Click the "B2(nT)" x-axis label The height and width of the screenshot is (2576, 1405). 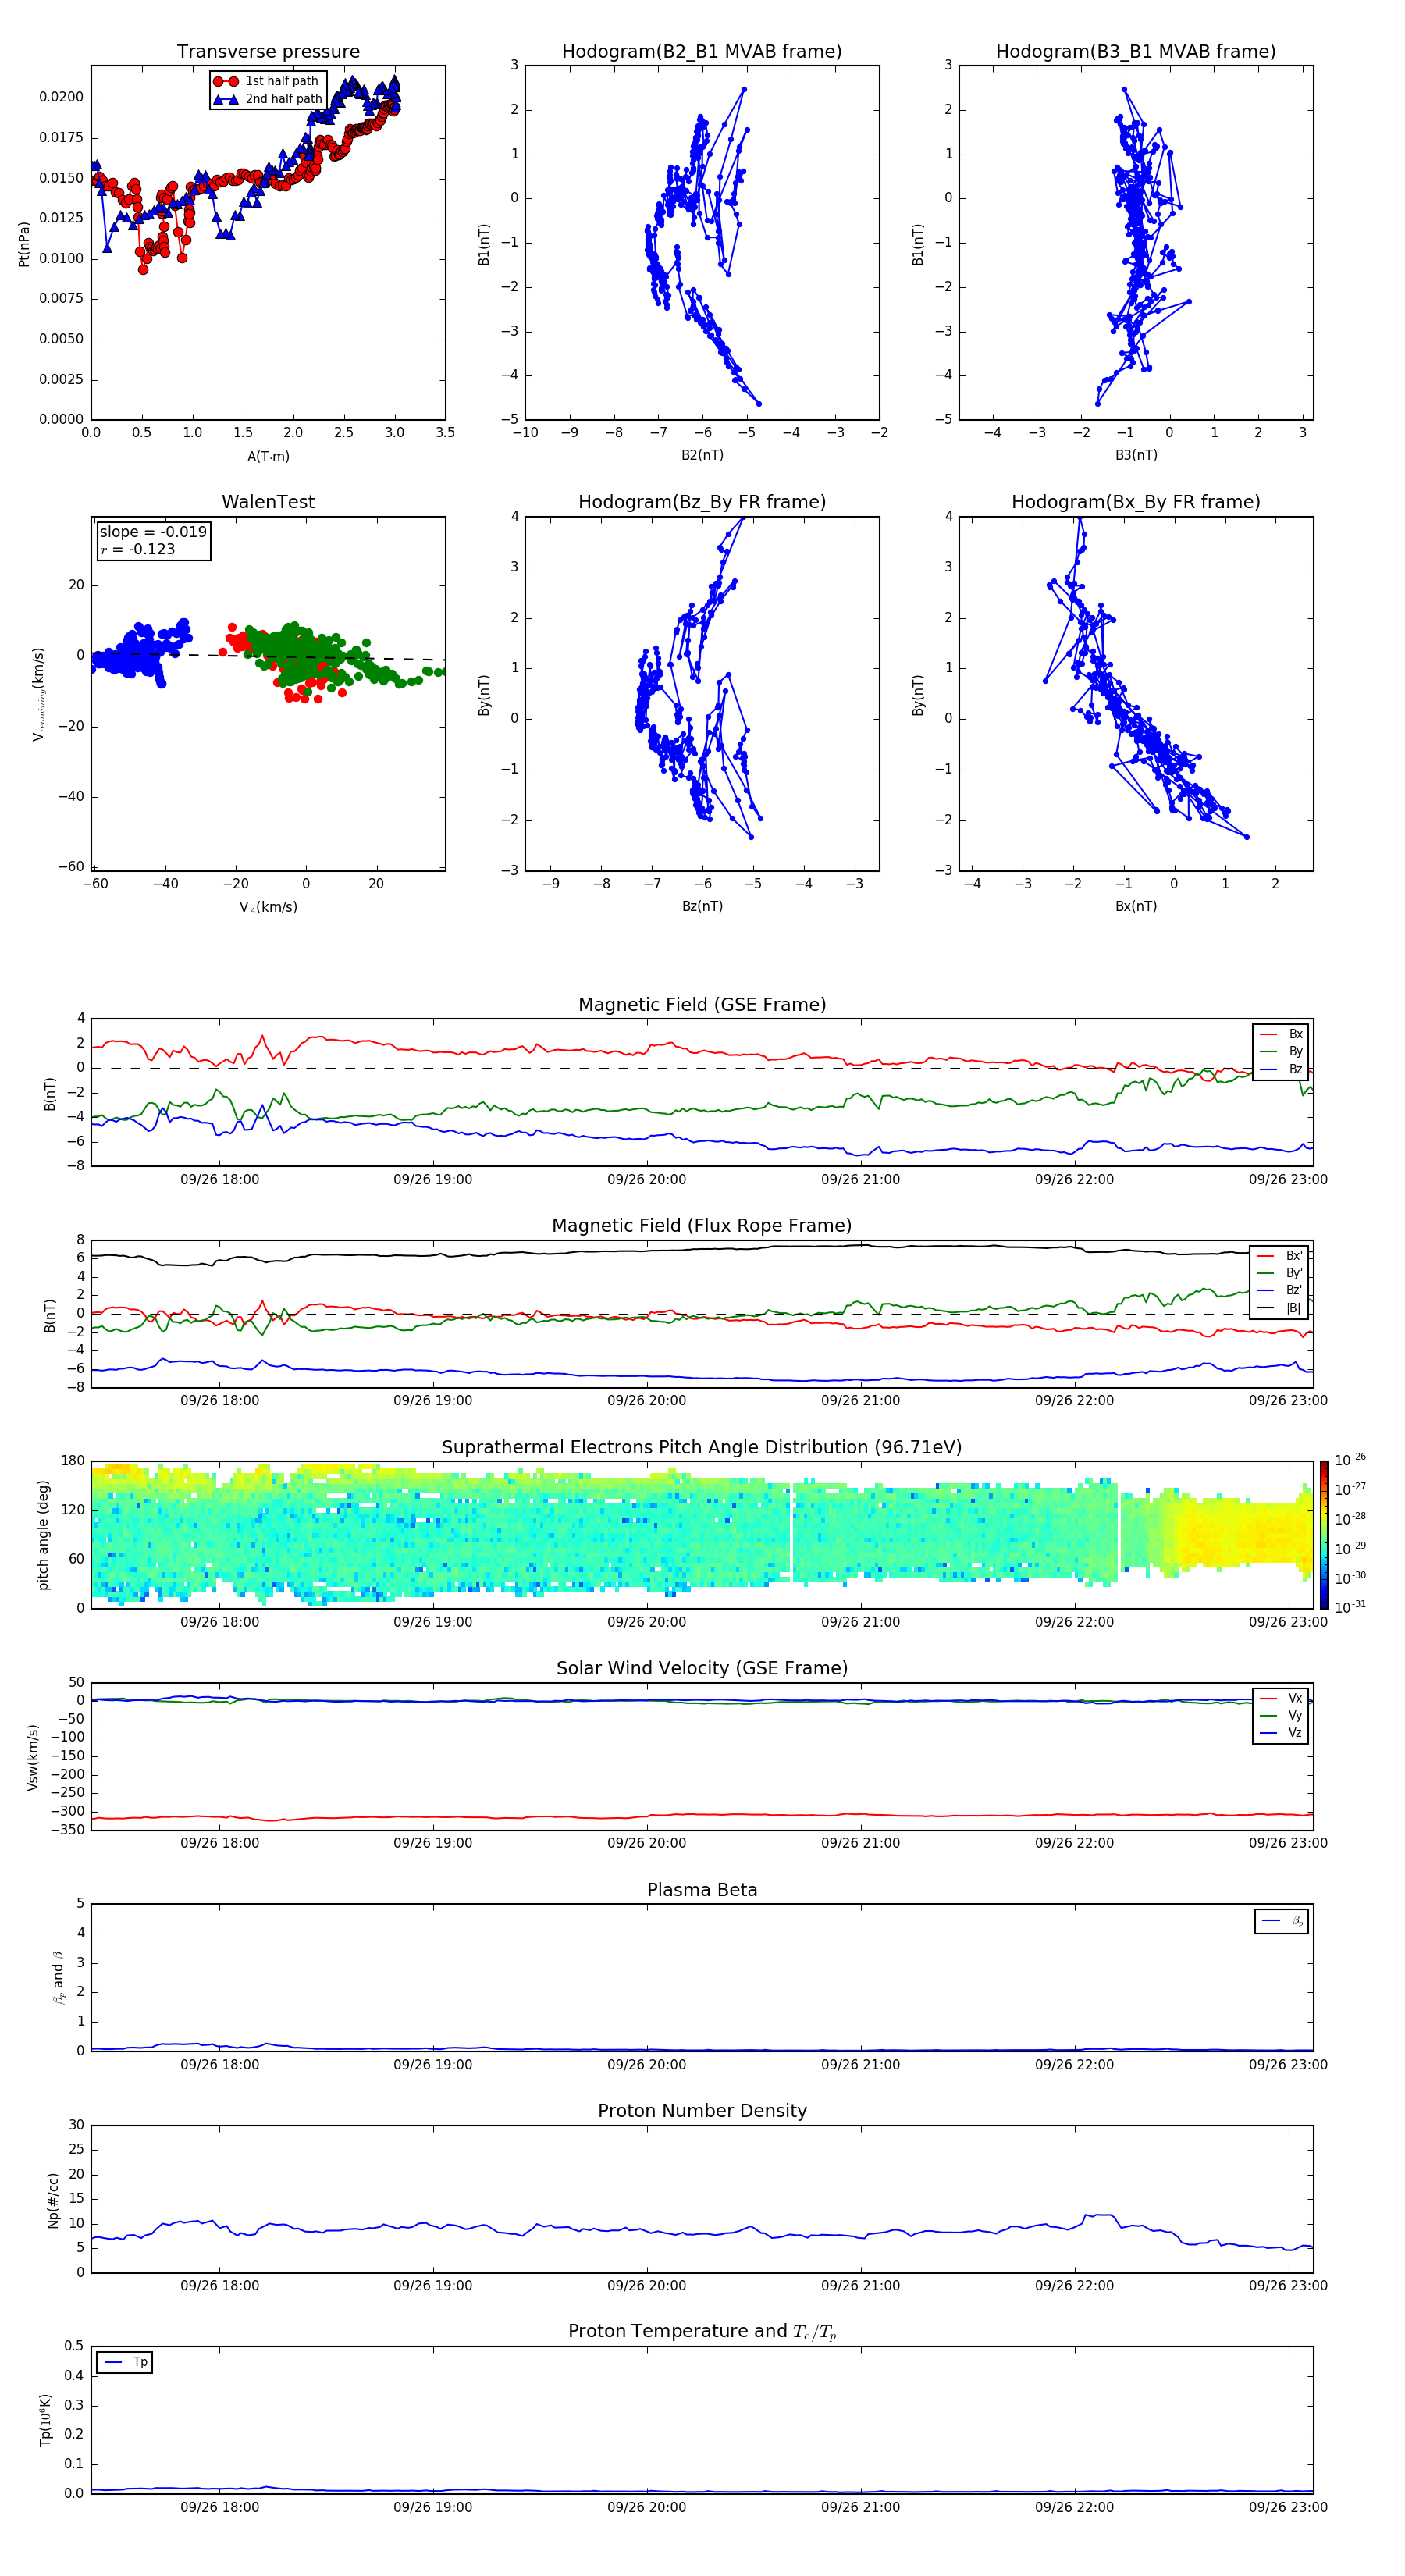pyautogui.click(x=702, y=455)
